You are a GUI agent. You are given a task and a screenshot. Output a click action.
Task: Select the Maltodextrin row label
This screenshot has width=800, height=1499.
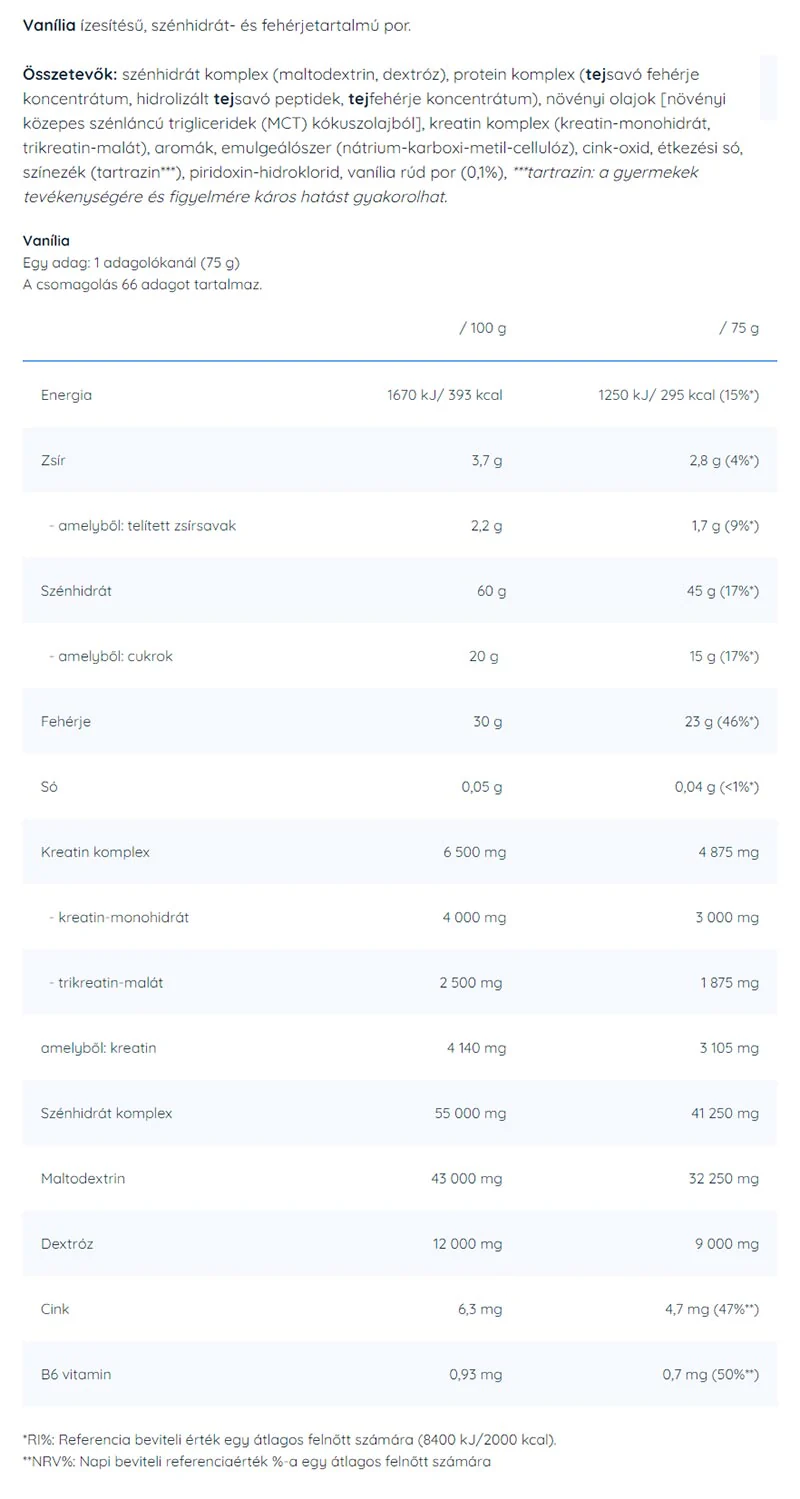pos(83,1179)
